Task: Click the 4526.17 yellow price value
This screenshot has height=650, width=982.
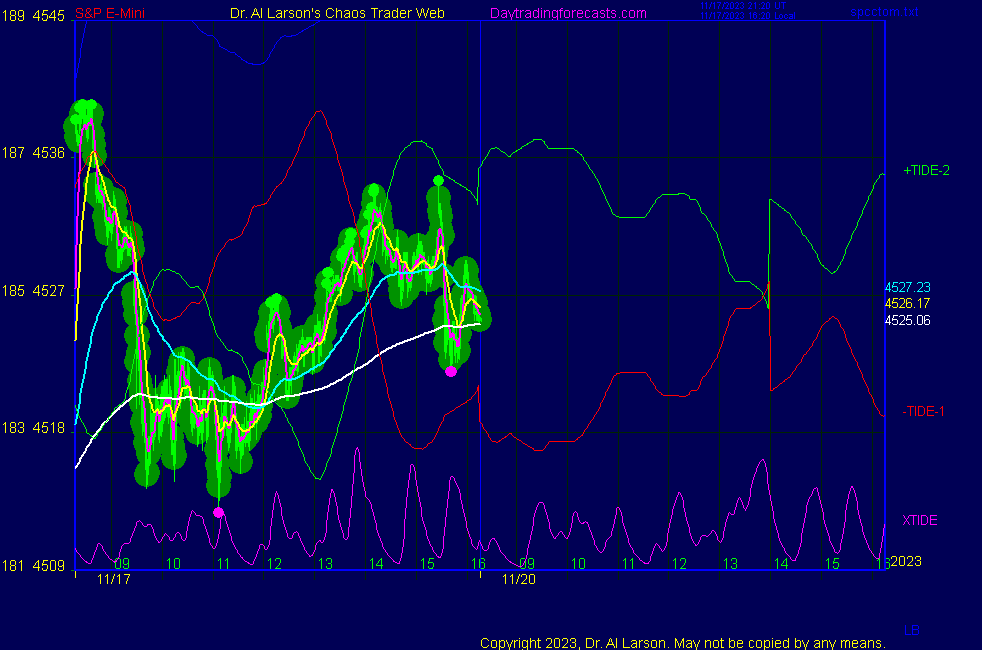Action: pos(907,303)
